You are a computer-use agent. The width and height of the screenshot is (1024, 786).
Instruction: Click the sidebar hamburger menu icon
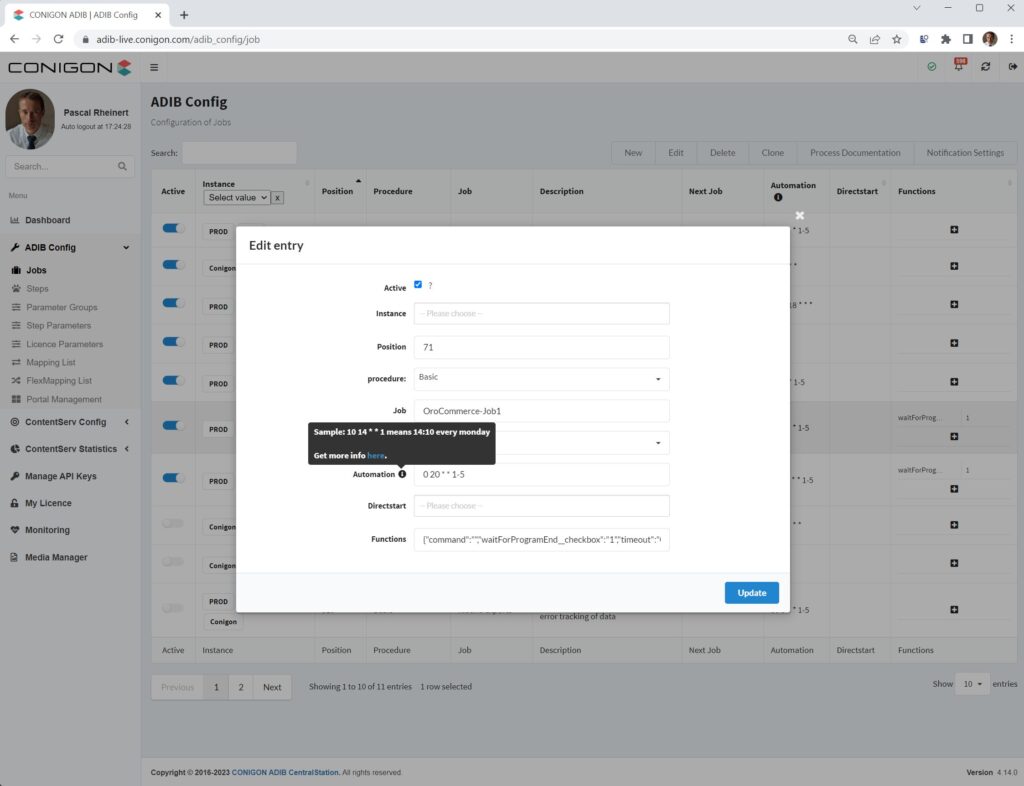[154, 67]
